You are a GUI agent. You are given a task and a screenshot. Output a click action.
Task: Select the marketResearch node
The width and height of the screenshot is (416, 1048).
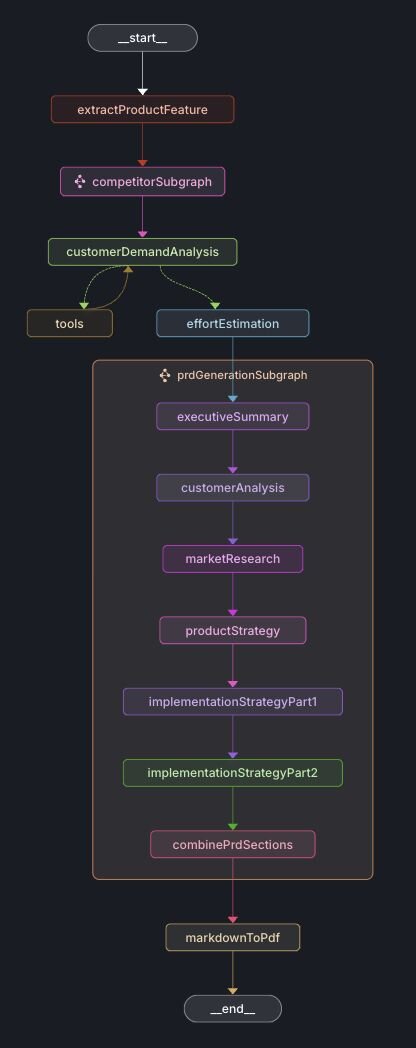point(233,559)
